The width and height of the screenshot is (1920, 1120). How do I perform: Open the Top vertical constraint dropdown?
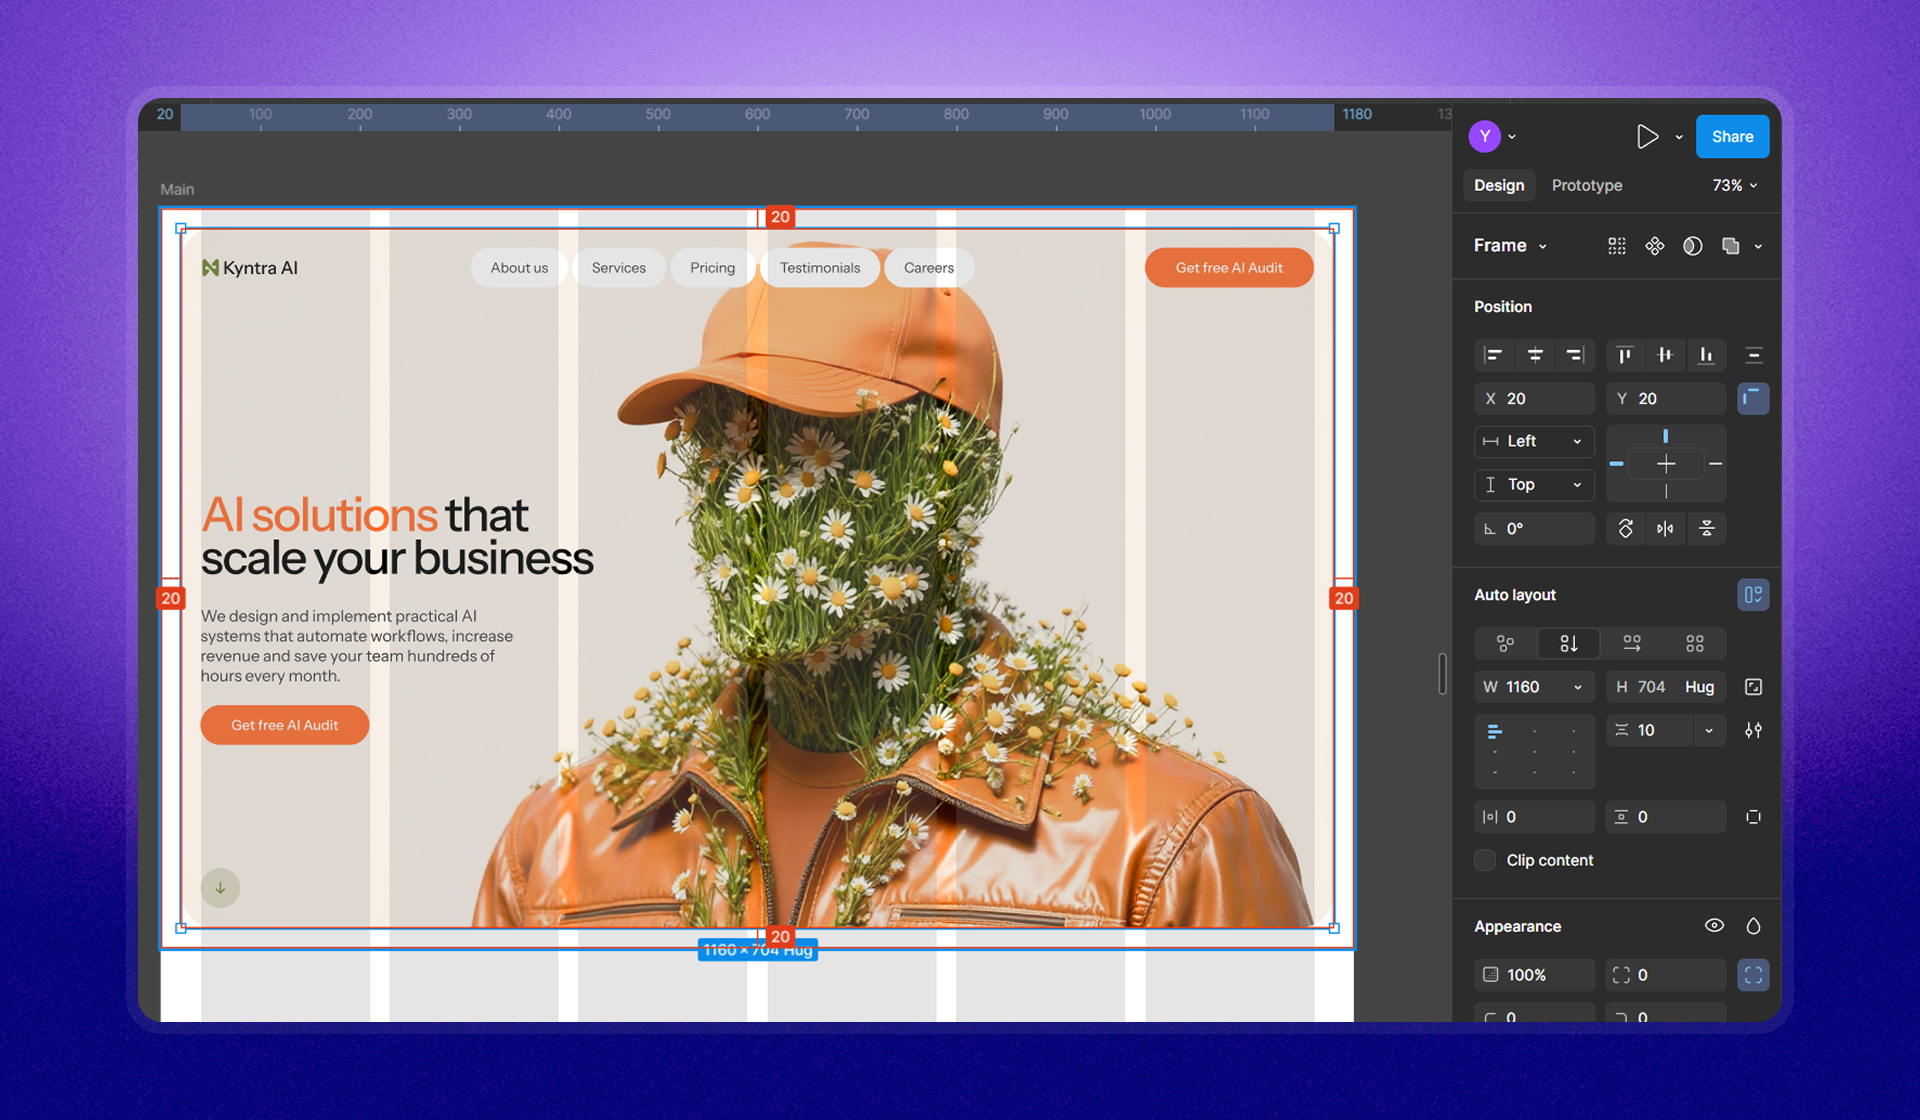(x=1534, y=485)
